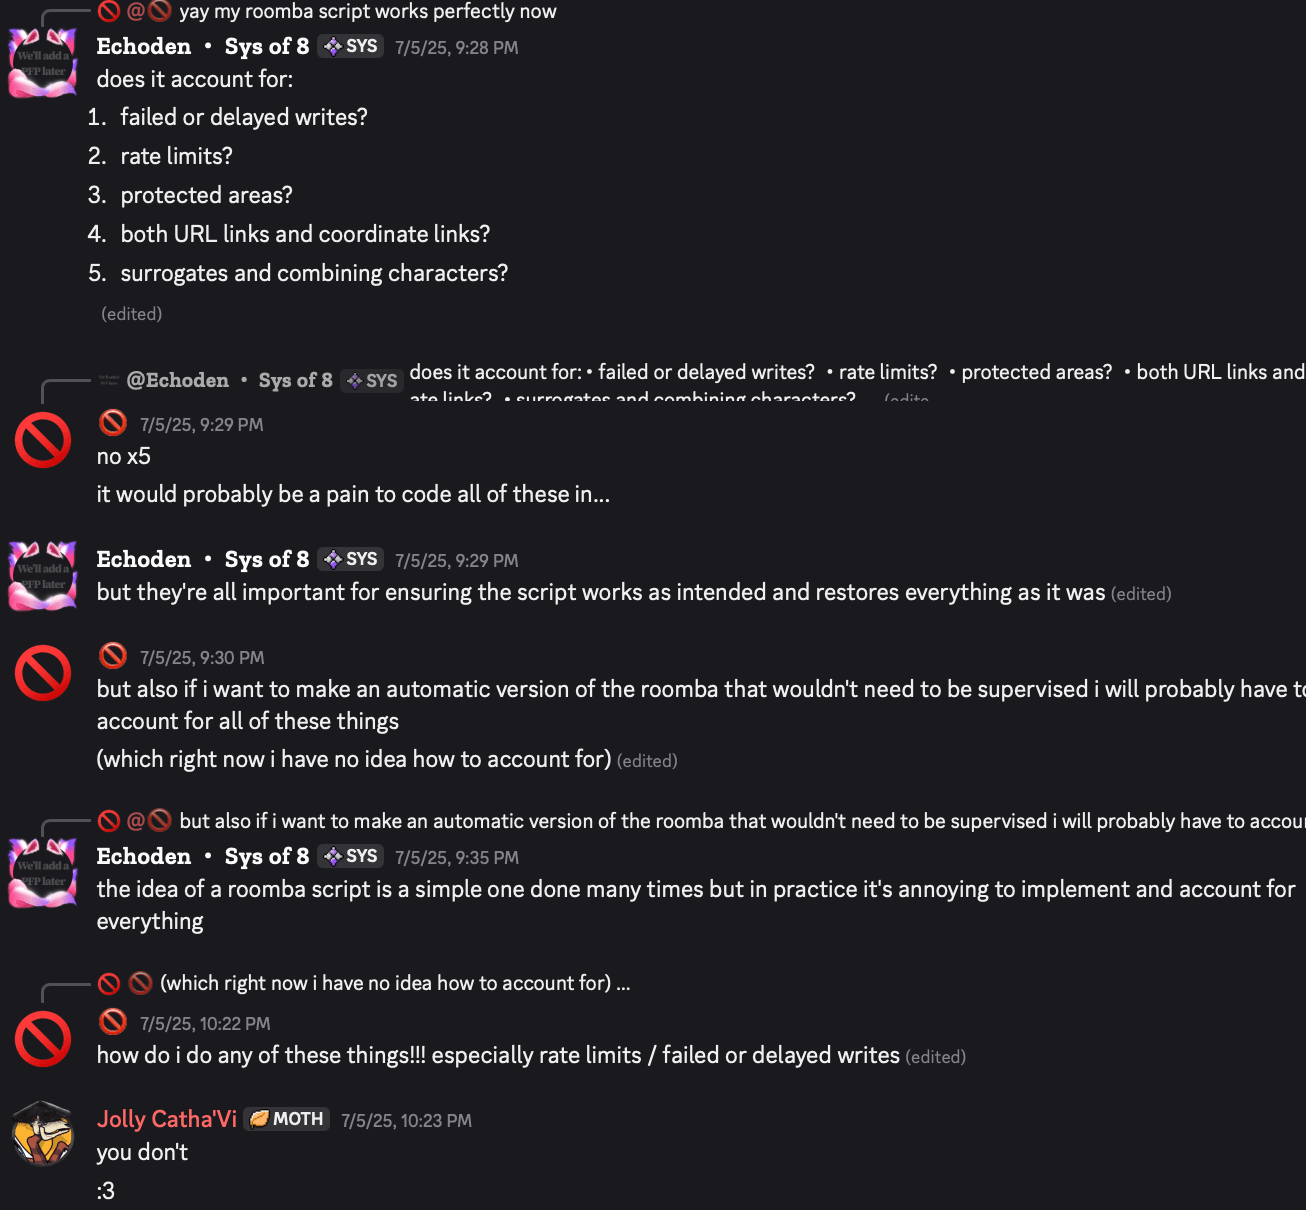Click the Echoden username at 9:28 PM
Viewport: 1306px width, 1210px height.
point(143,46)
